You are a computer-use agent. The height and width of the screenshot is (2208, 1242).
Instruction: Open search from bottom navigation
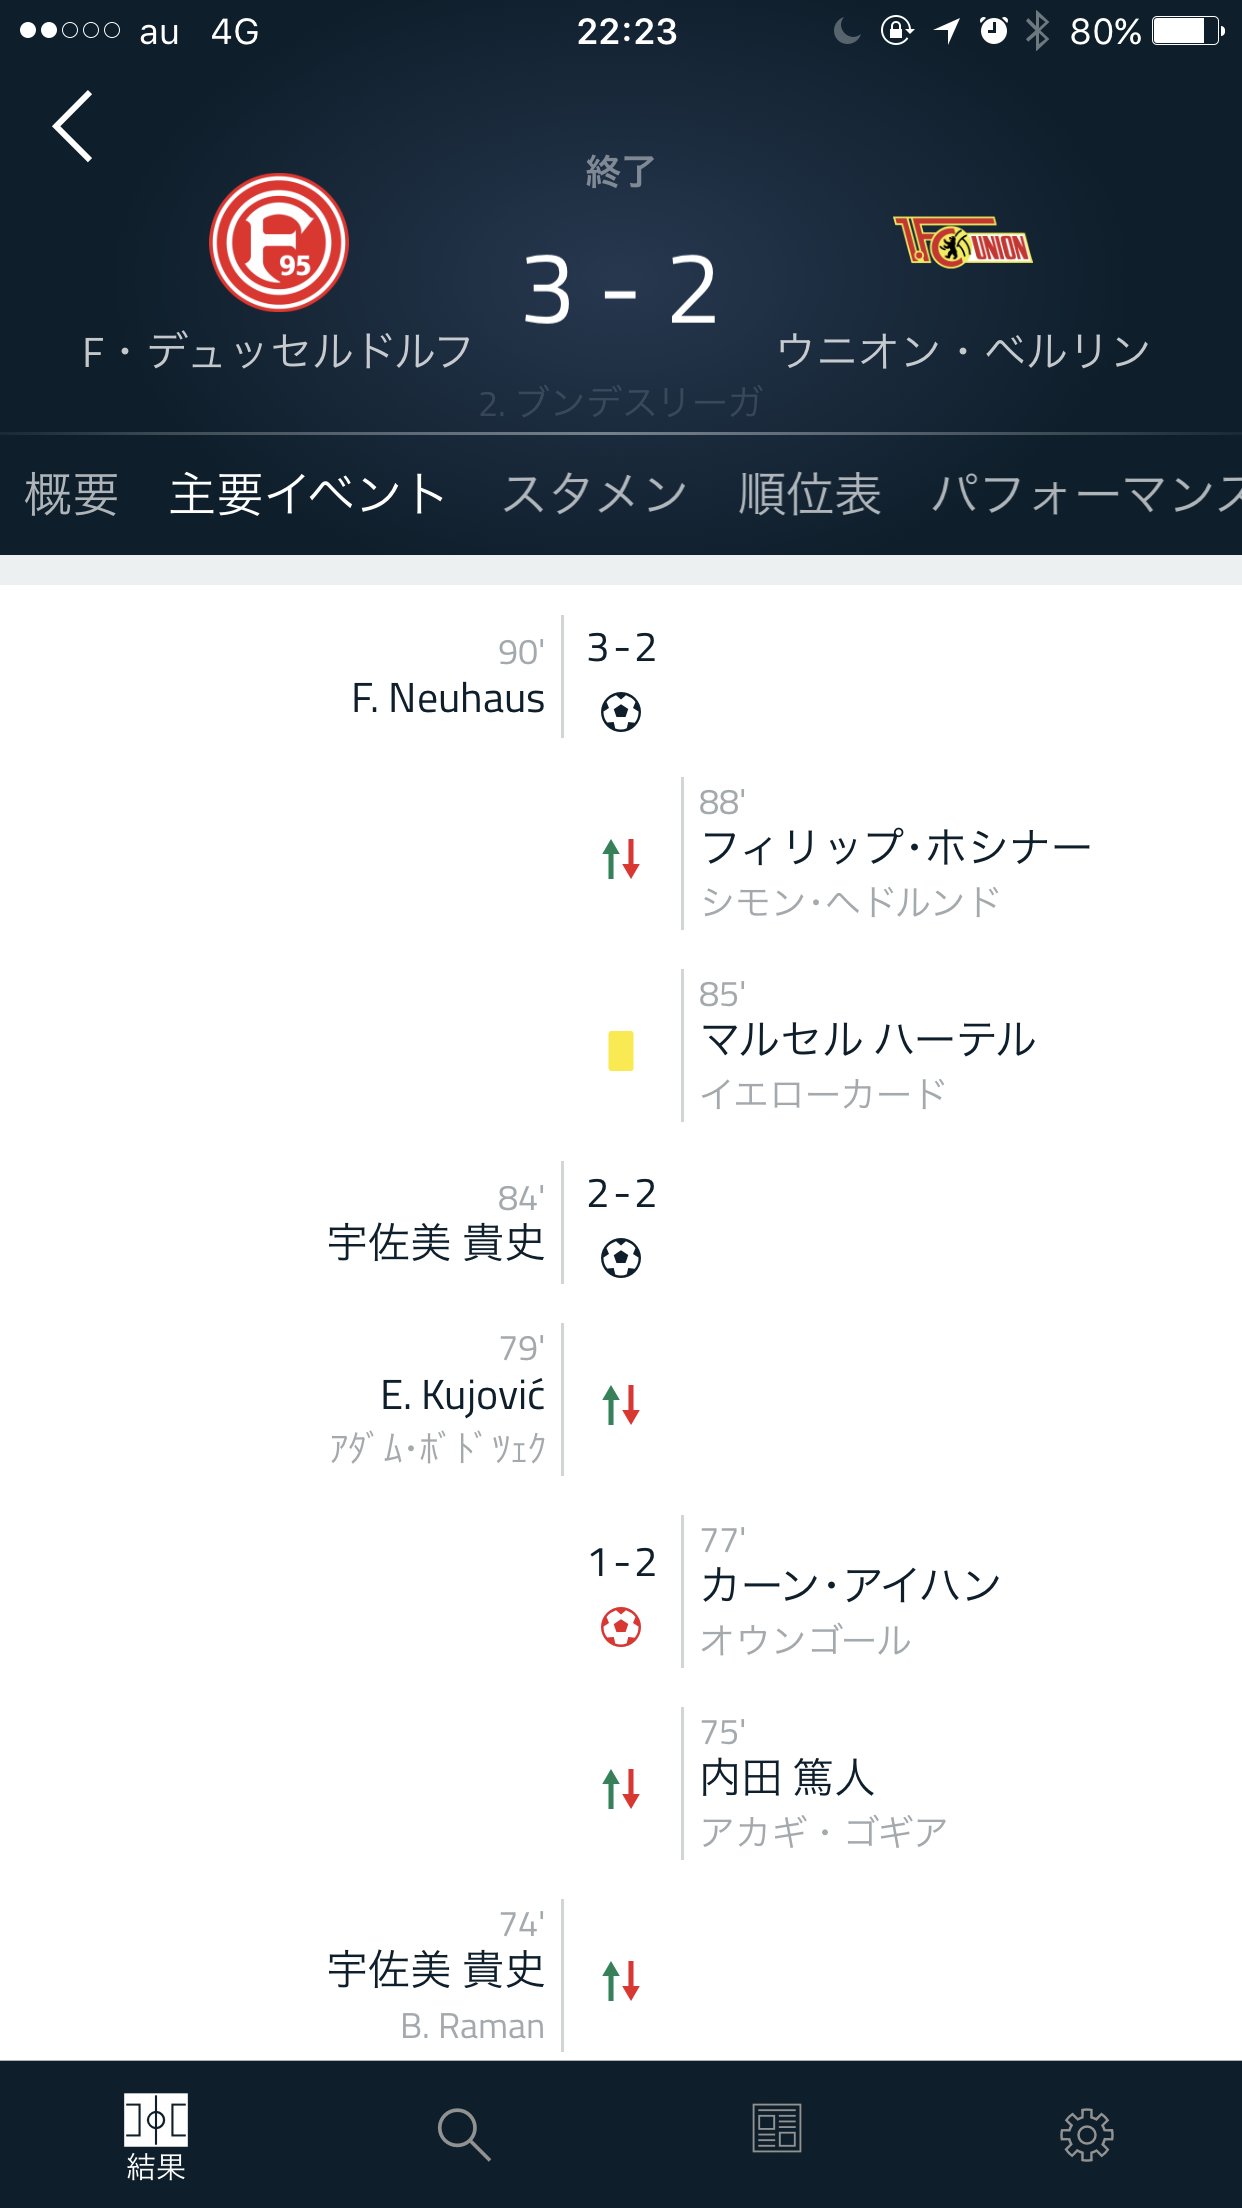point(464,2134)
